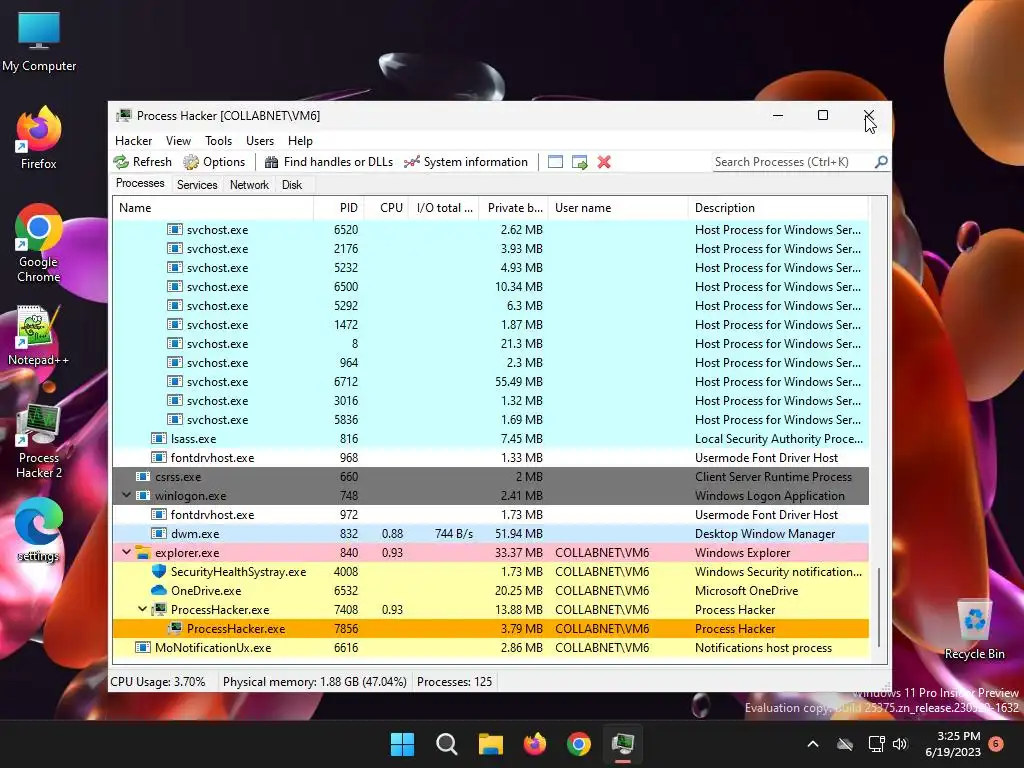Sort by the I/O total column header
The width and height of the screenshot is (1024, 768).
[444, 208]
